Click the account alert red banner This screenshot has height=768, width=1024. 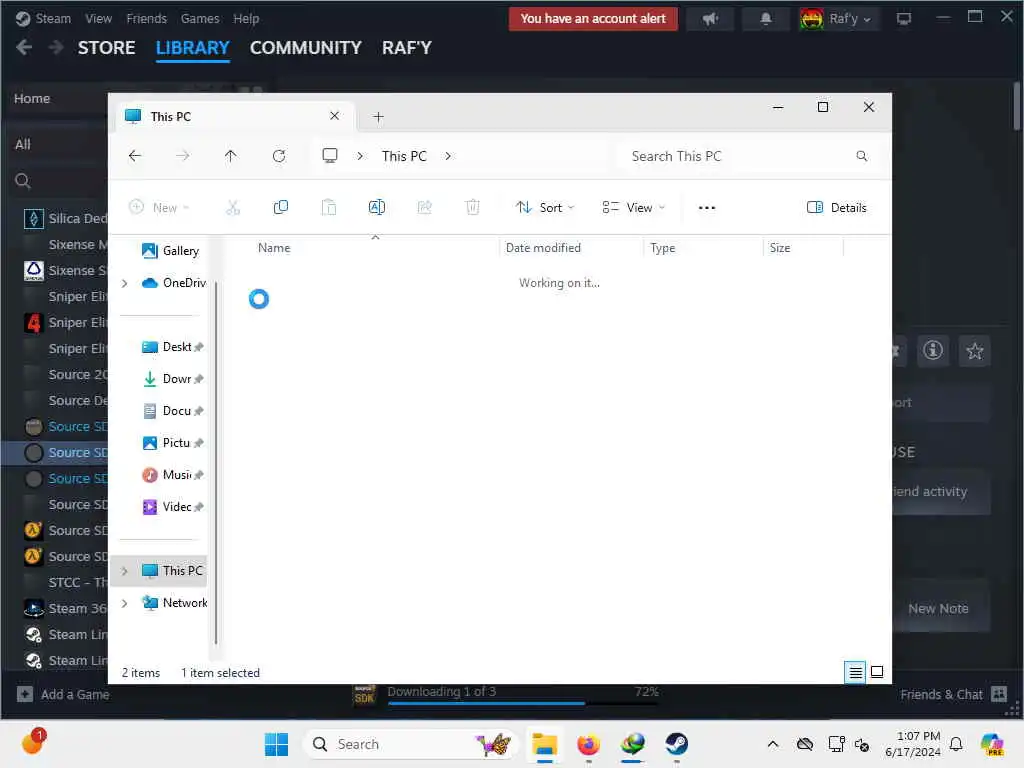pyautogui.click(x=593, y=19)
